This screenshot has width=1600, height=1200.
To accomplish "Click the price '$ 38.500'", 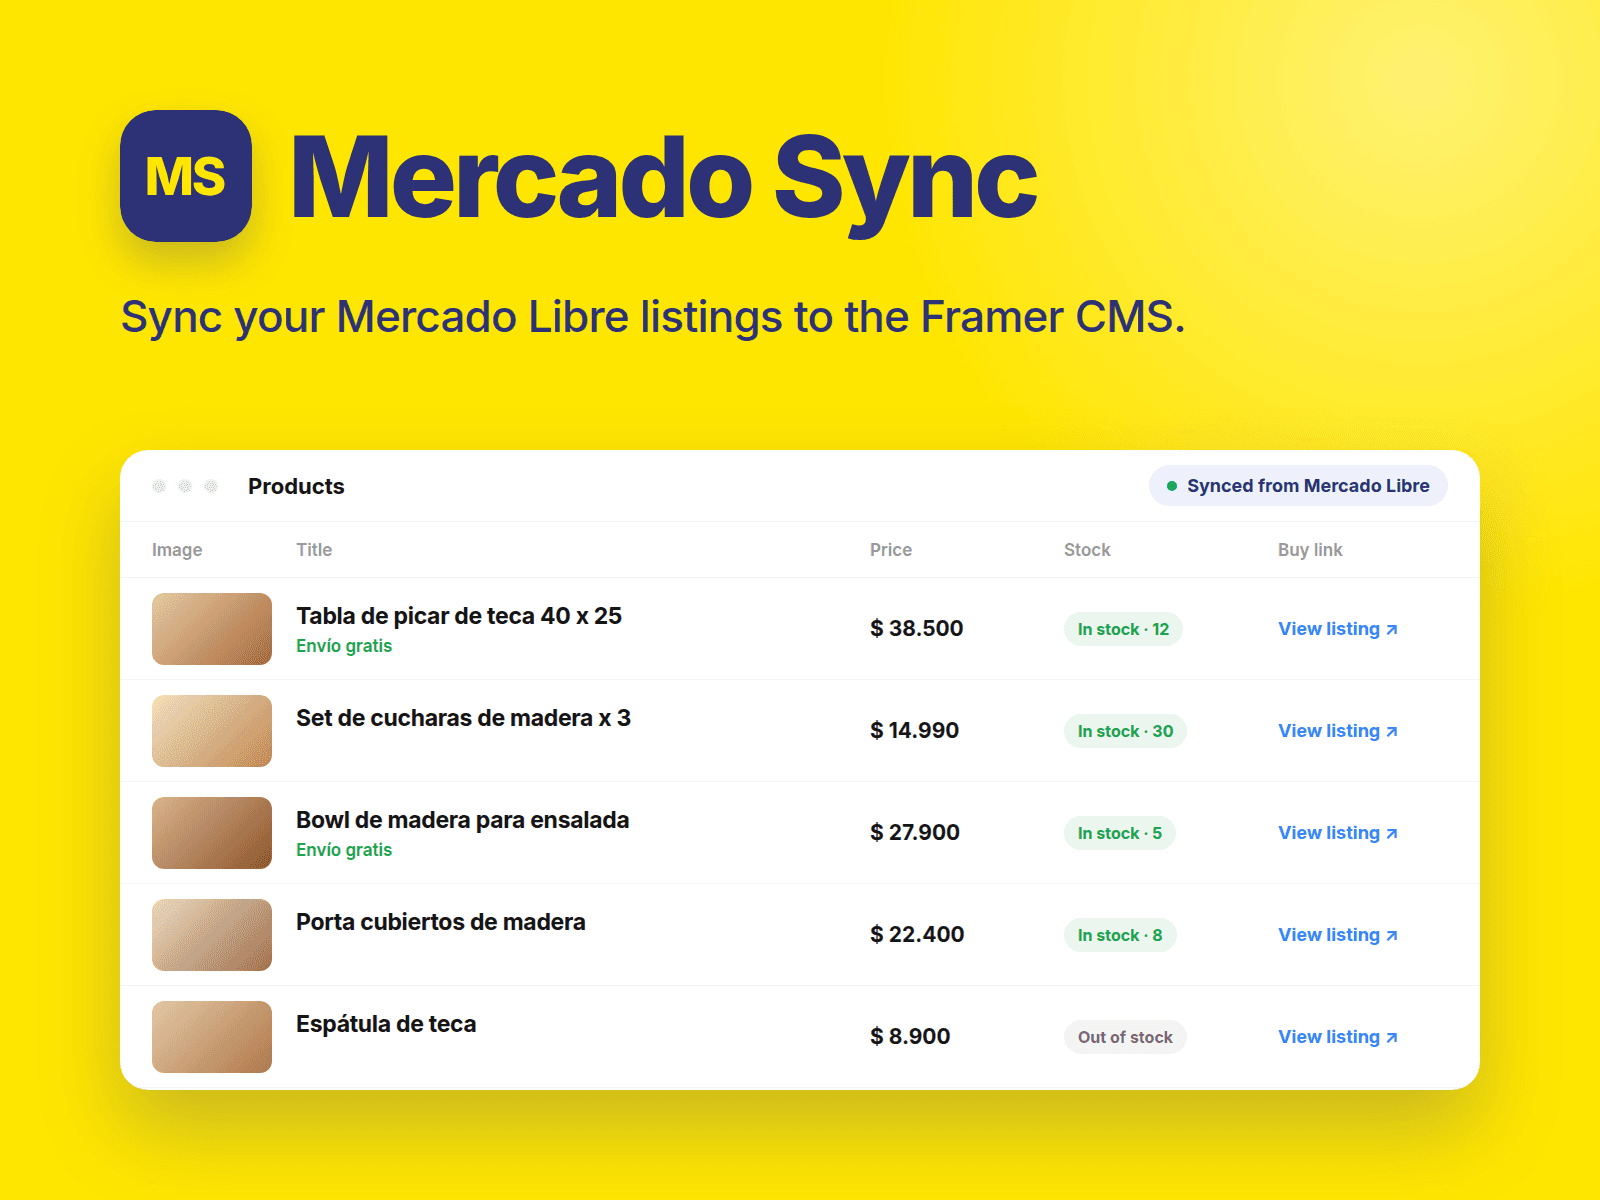I will point(917,629).
